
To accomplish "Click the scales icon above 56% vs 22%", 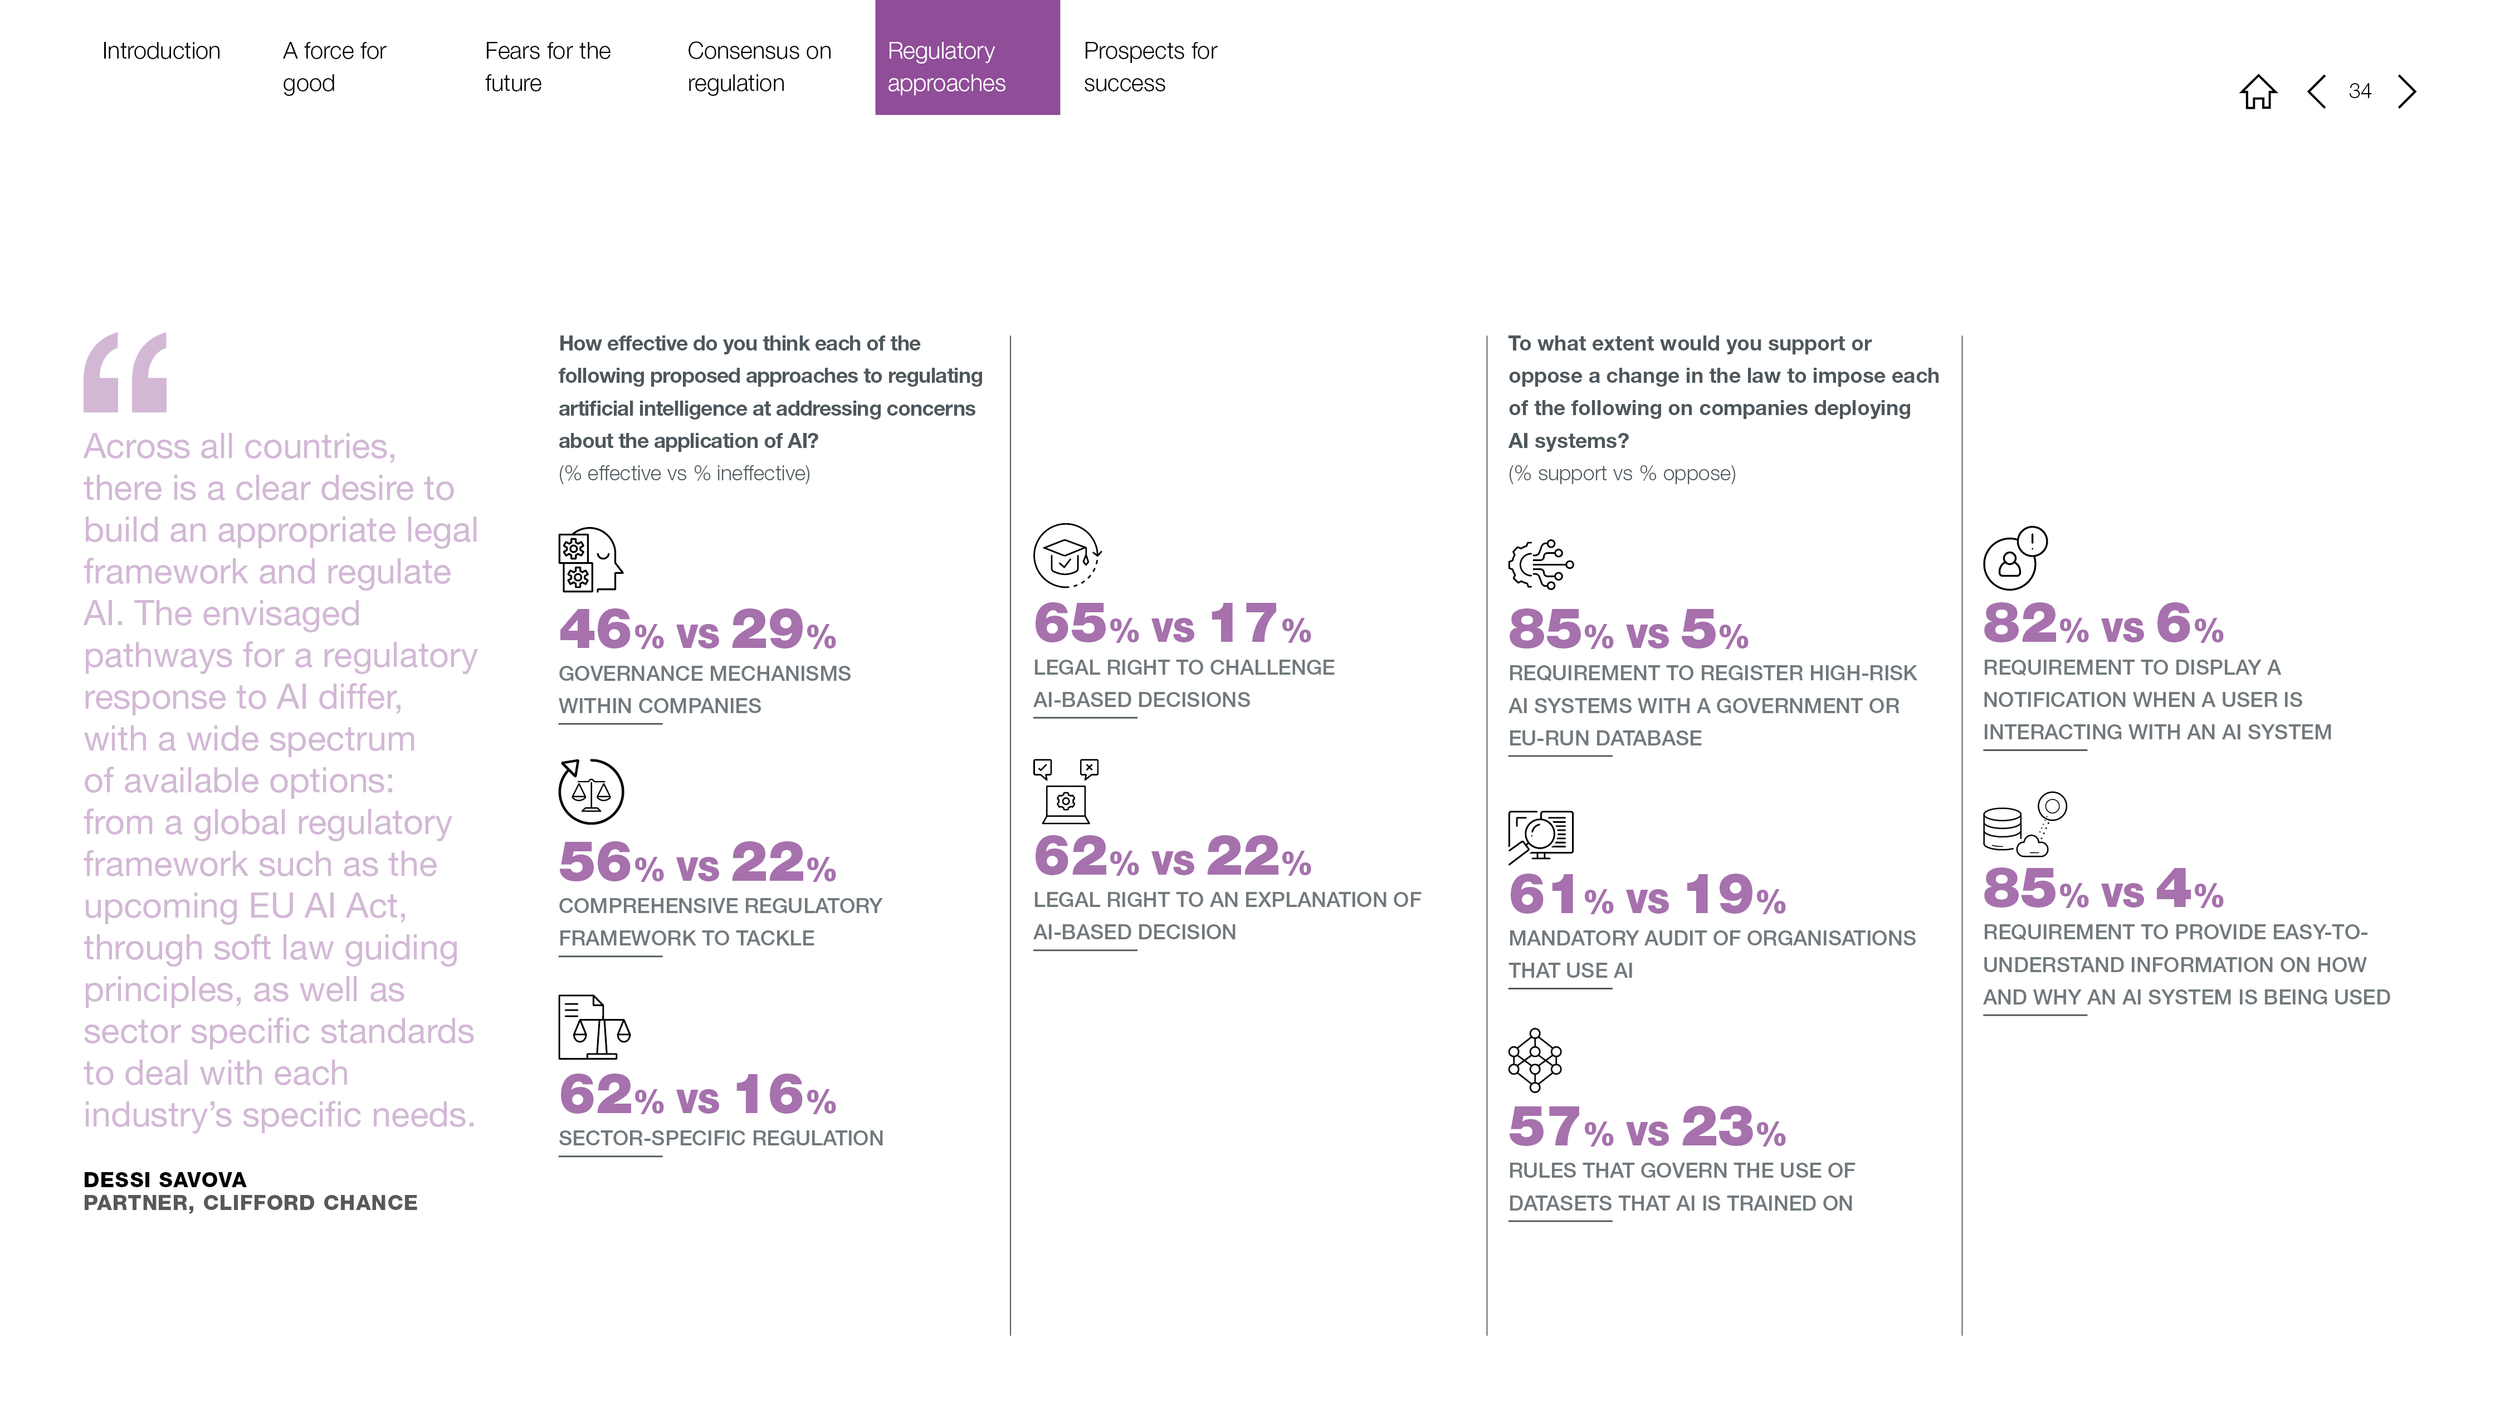I will coord(590,791).
